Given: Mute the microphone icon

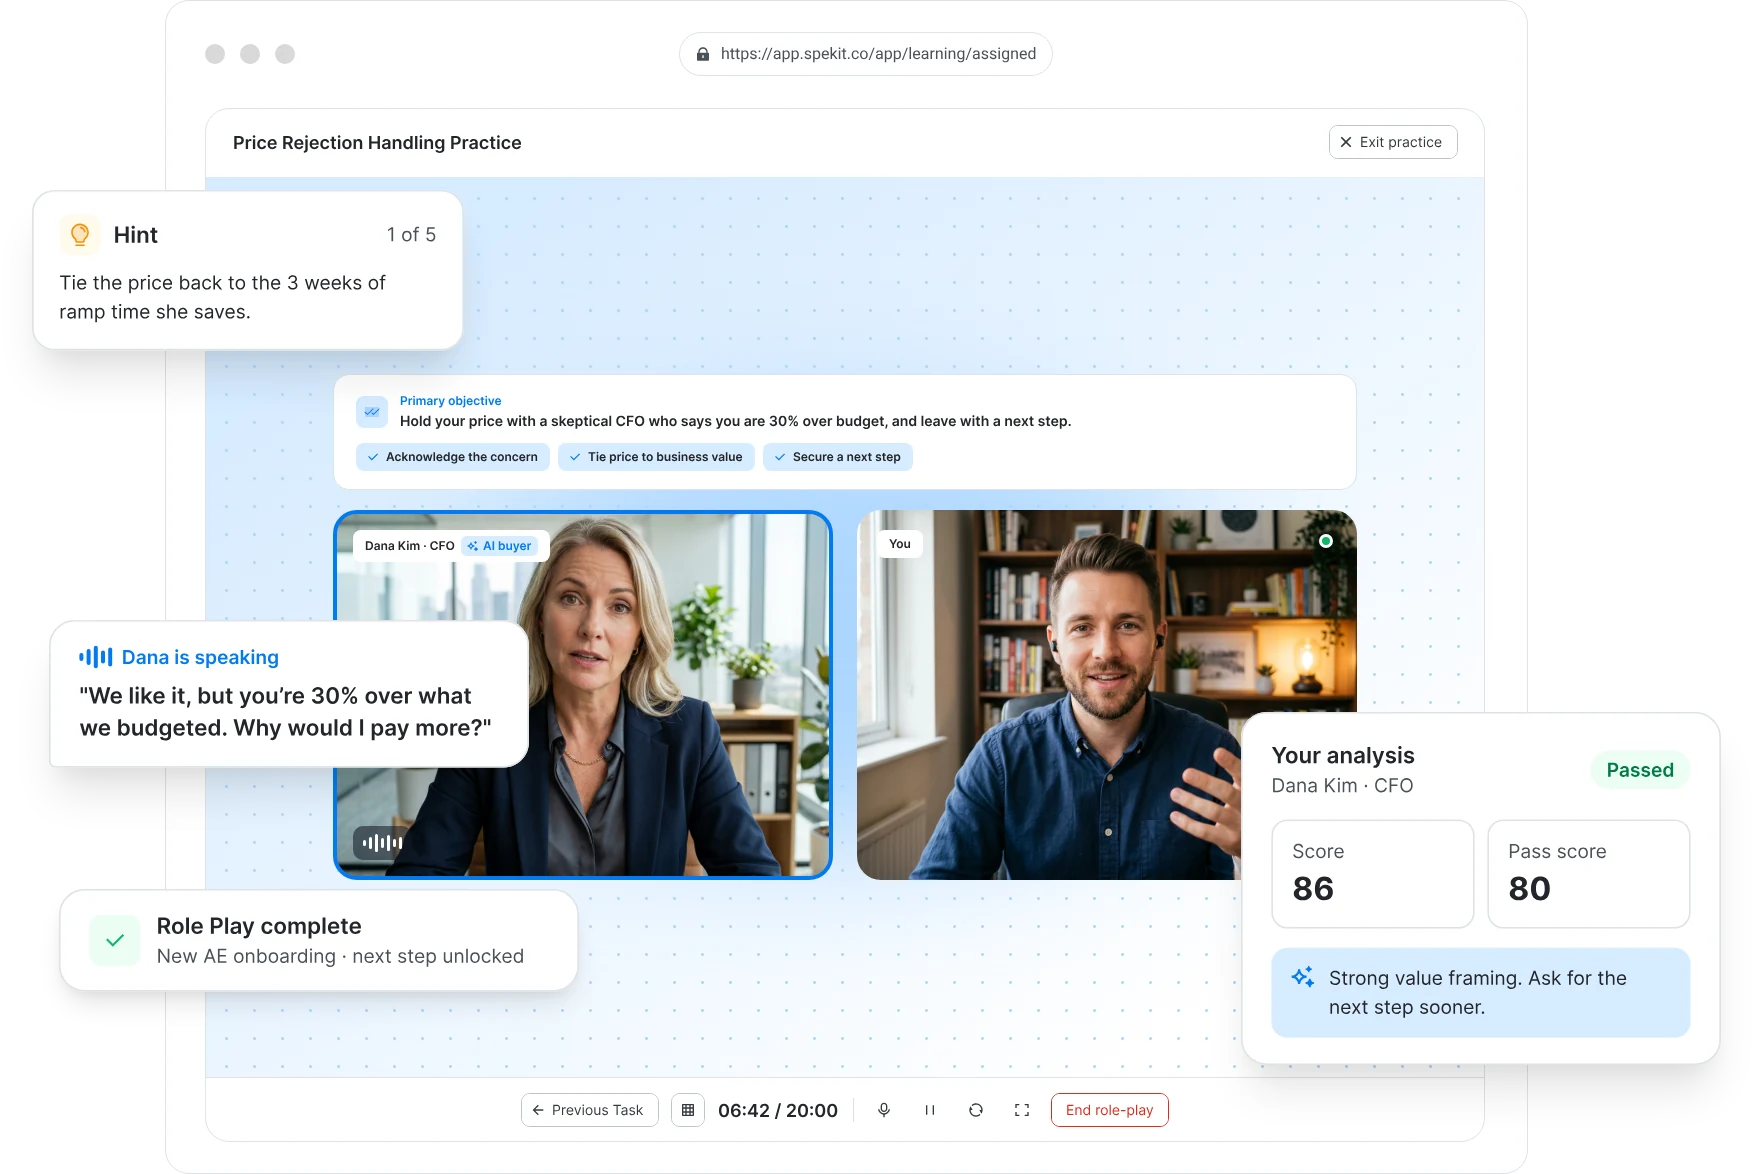Looking at the screenshot, I should (x=884, y=1110).
